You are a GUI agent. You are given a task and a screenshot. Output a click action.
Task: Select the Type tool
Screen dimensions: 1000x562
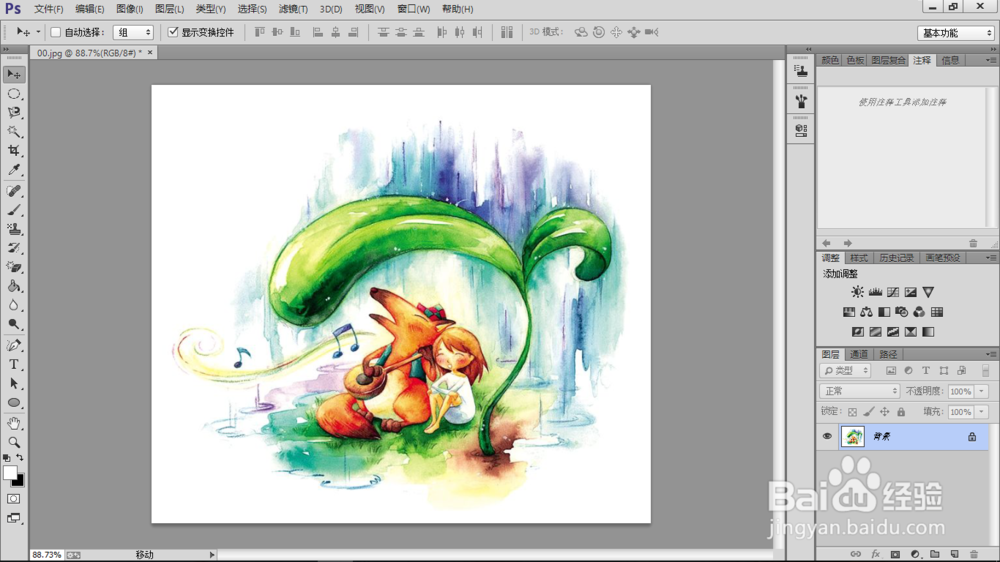point(13,364)
